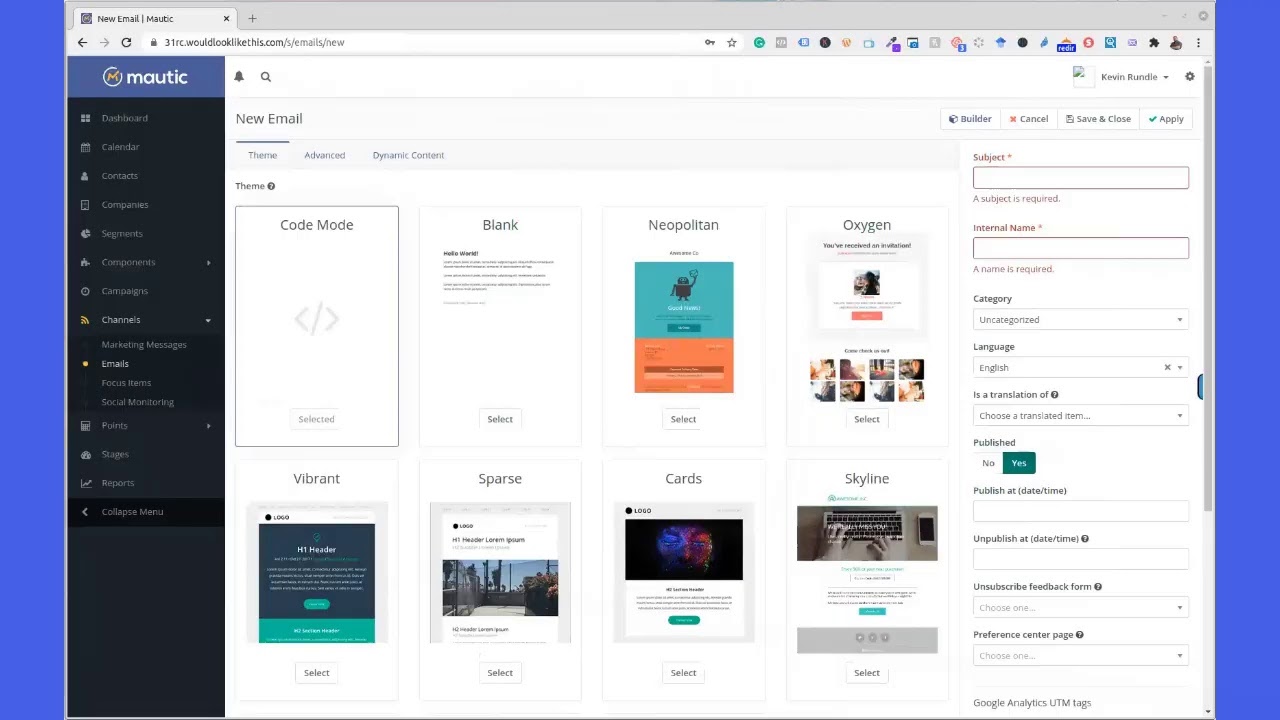Click the Stages sidebar icon
1280x720 pixels.
click(x=85, y=454)
